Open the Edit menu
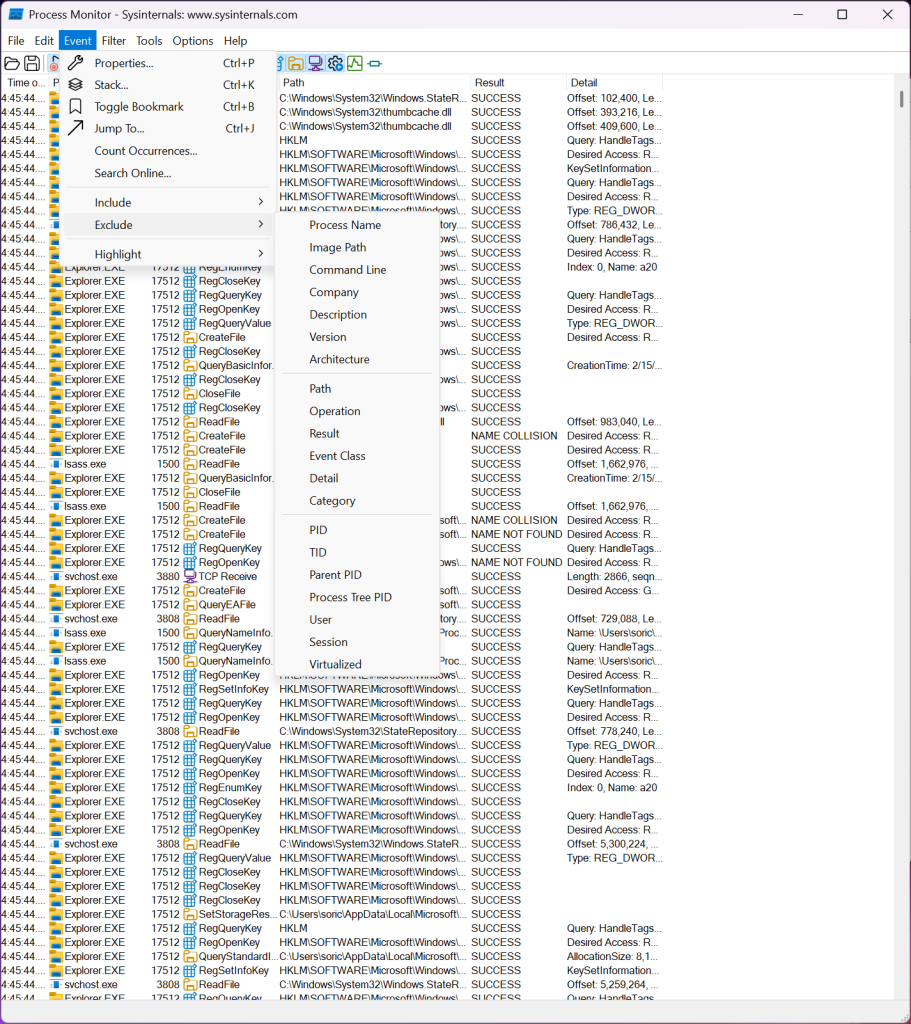This screenshot has height=1024, width=911. pyautogui.click(x=44, y=40)
